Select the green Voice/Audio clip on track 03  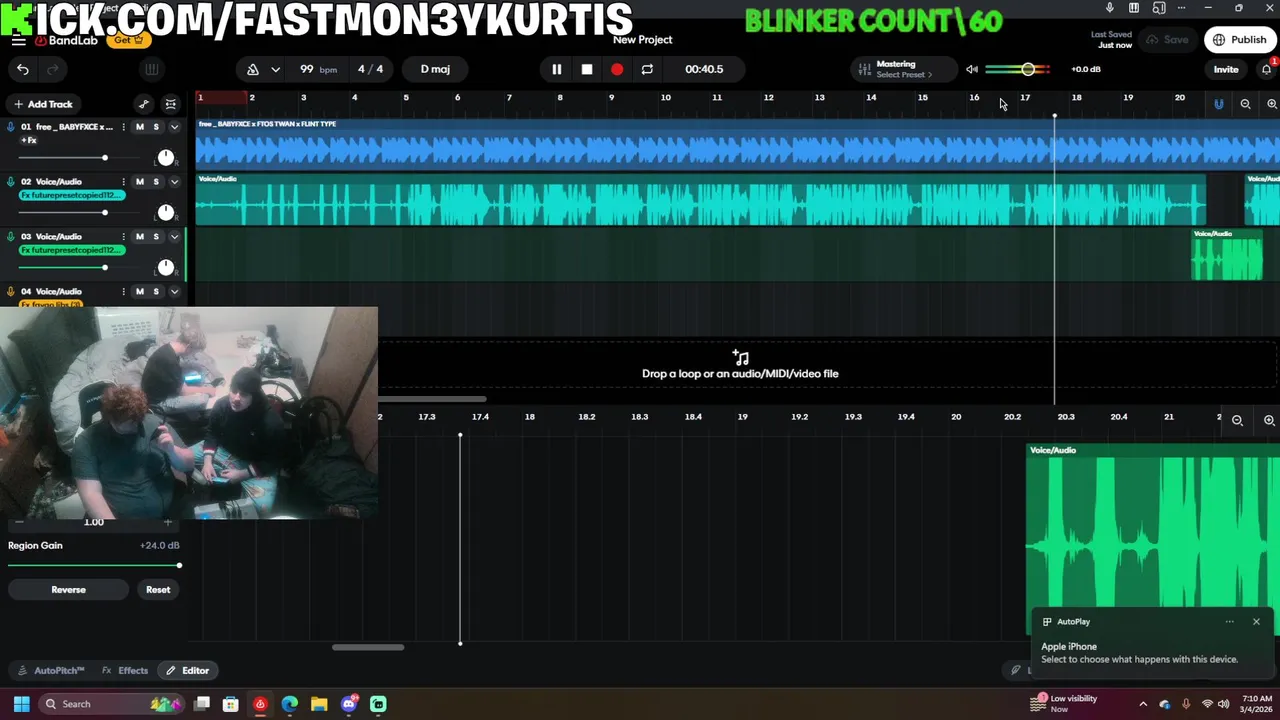coord(1227,255)
